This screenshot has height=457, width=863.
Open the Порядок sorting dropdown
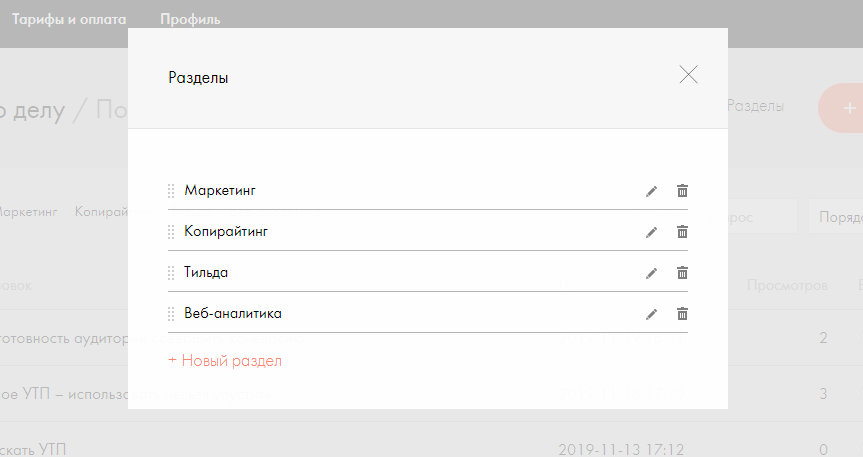pyautogui.click(x=835, y=217)
